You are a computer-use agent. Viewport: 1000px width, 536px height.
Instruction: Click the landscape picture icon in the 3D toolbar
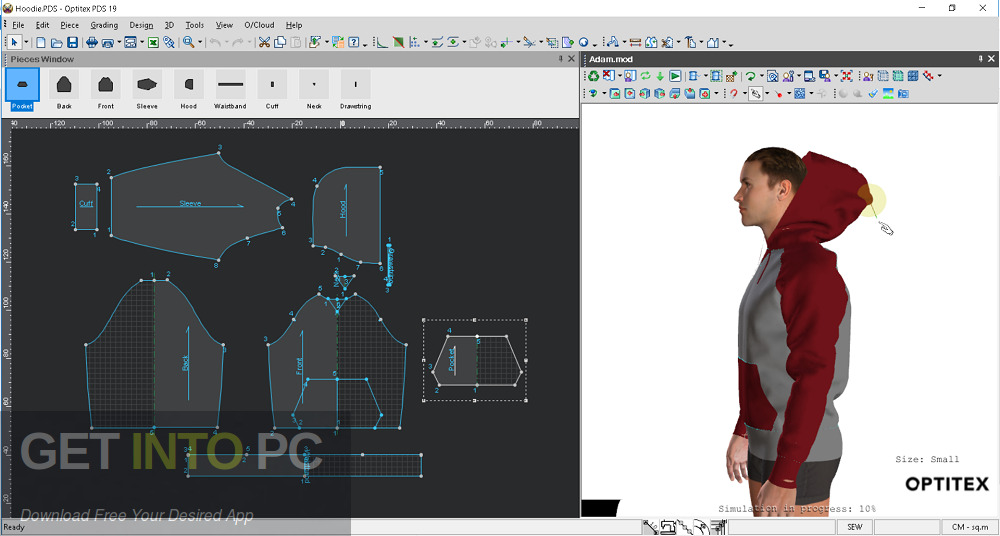[x=888, y=94]
